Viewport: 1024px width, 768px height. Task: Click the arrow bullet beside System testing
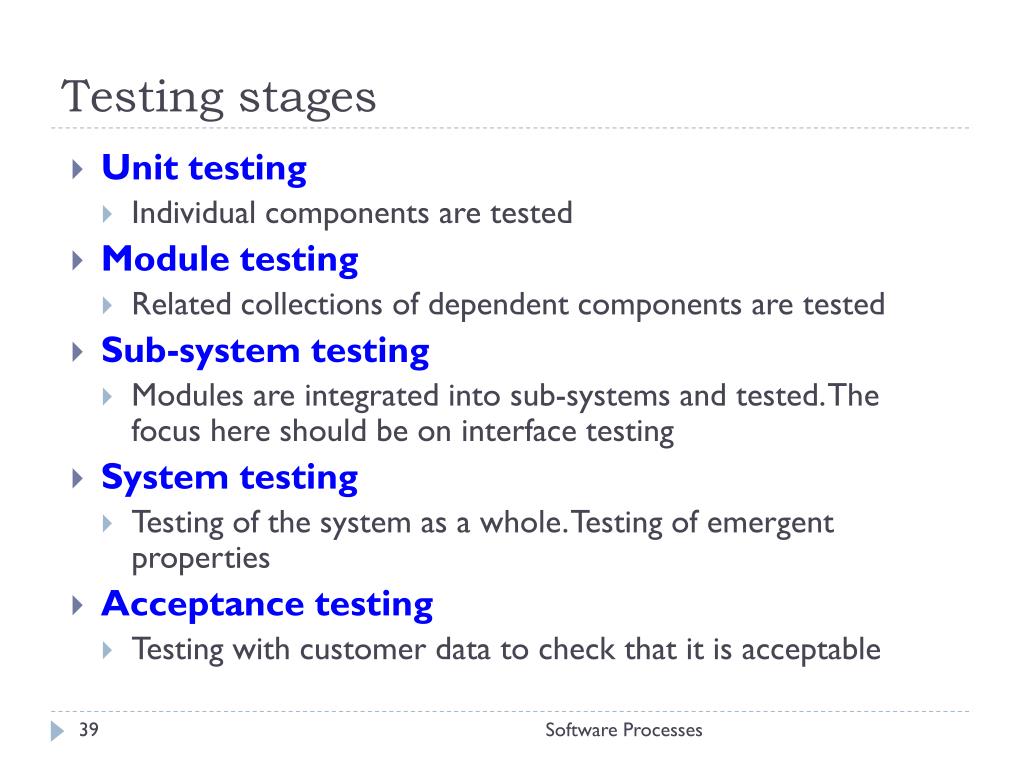[x=78, y=479]
